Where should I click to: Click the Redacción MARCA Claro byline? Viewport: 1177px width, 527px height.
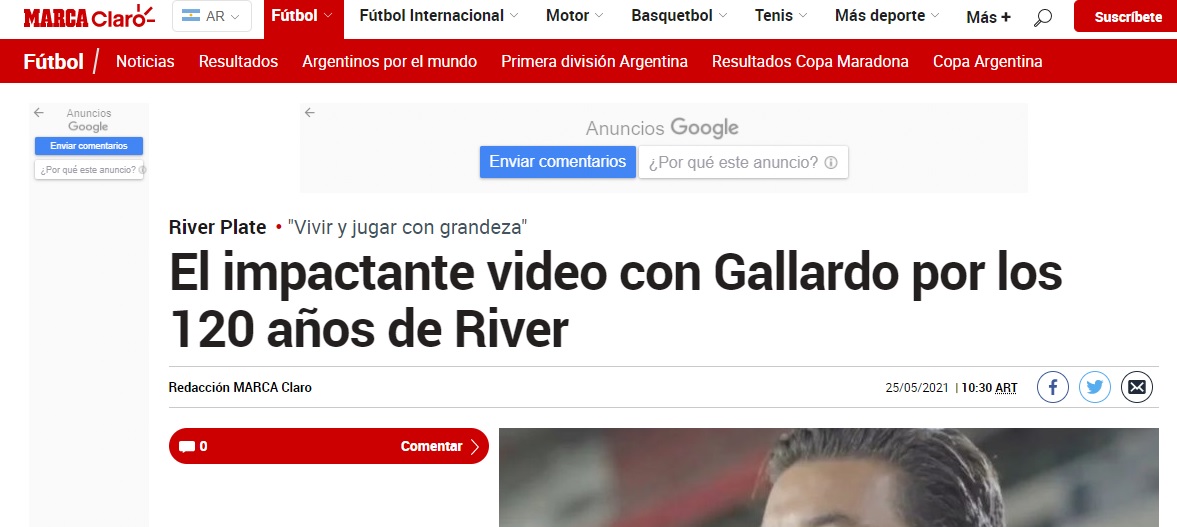tap(240, 387)
